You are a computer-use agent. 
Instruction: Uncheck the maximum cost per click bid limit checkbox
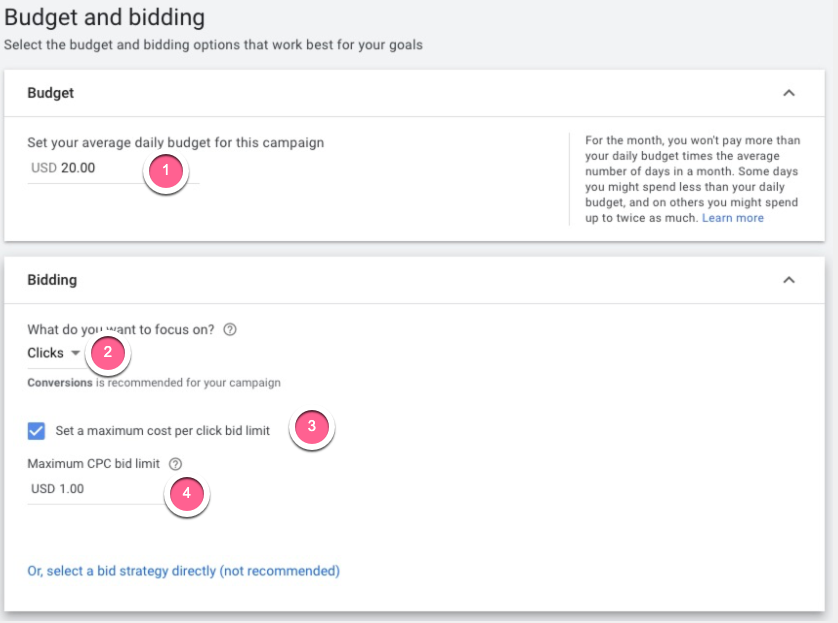click(x=37, y=431)
